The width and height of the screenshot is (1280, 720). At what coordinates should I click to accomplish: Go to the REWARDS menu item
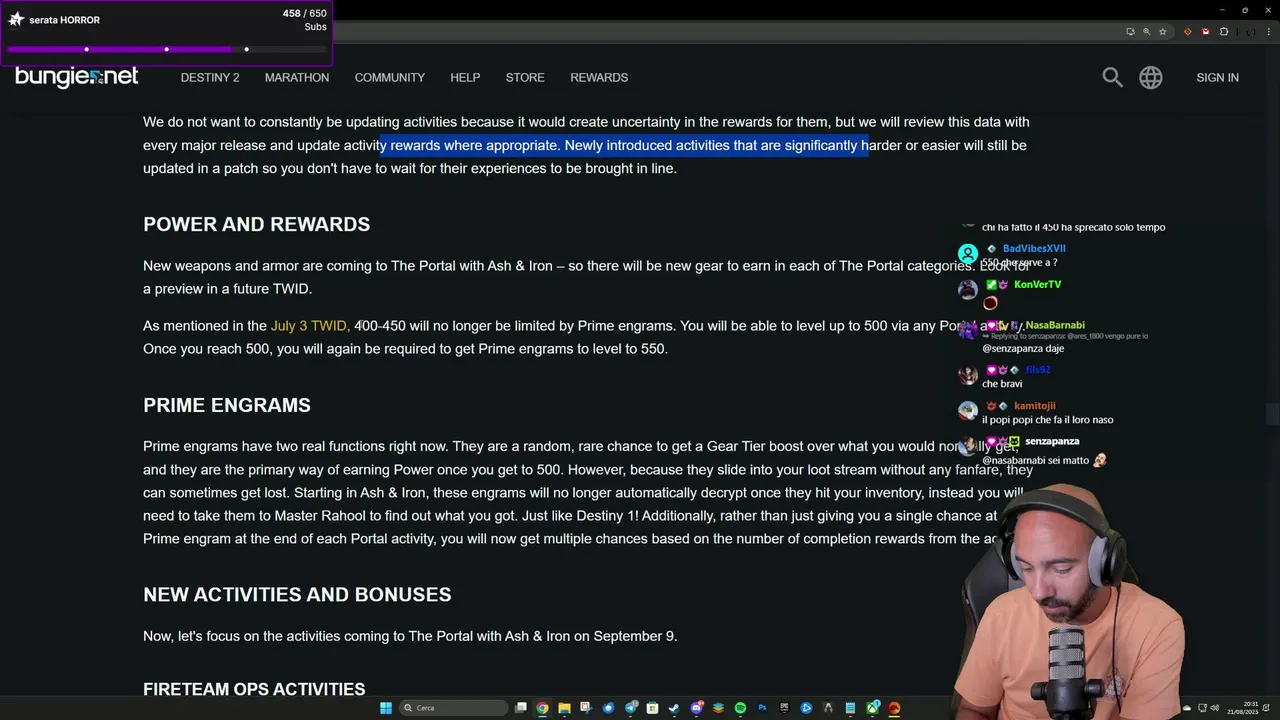tap(599, 77)
